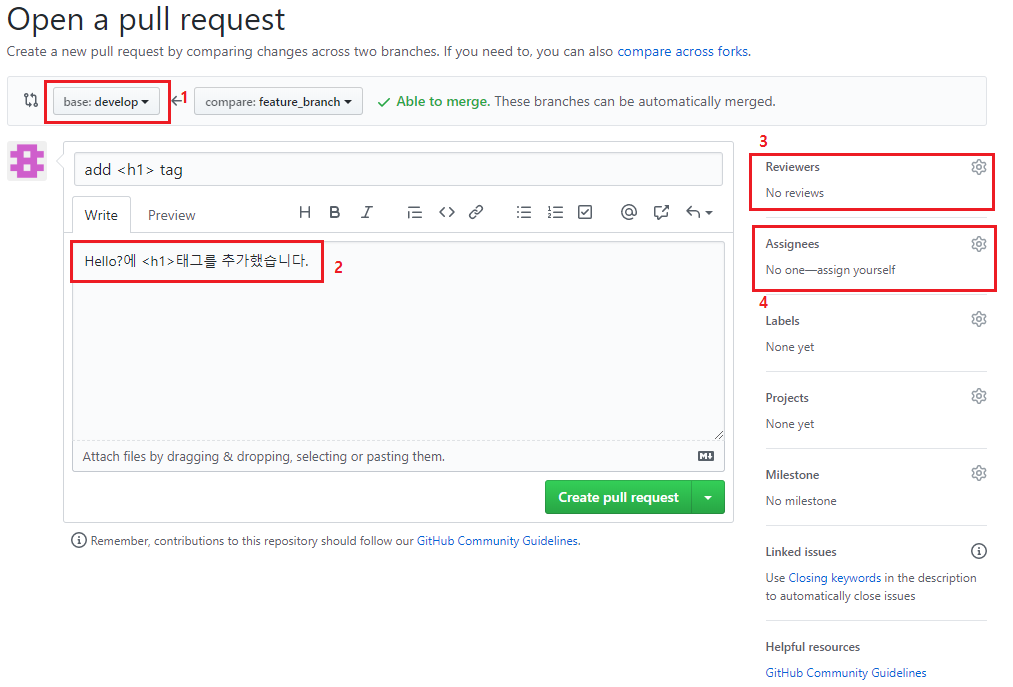Screen dimensions: 1013x687
Task: Open the Projects gear settings
Action: click(979, 396)
